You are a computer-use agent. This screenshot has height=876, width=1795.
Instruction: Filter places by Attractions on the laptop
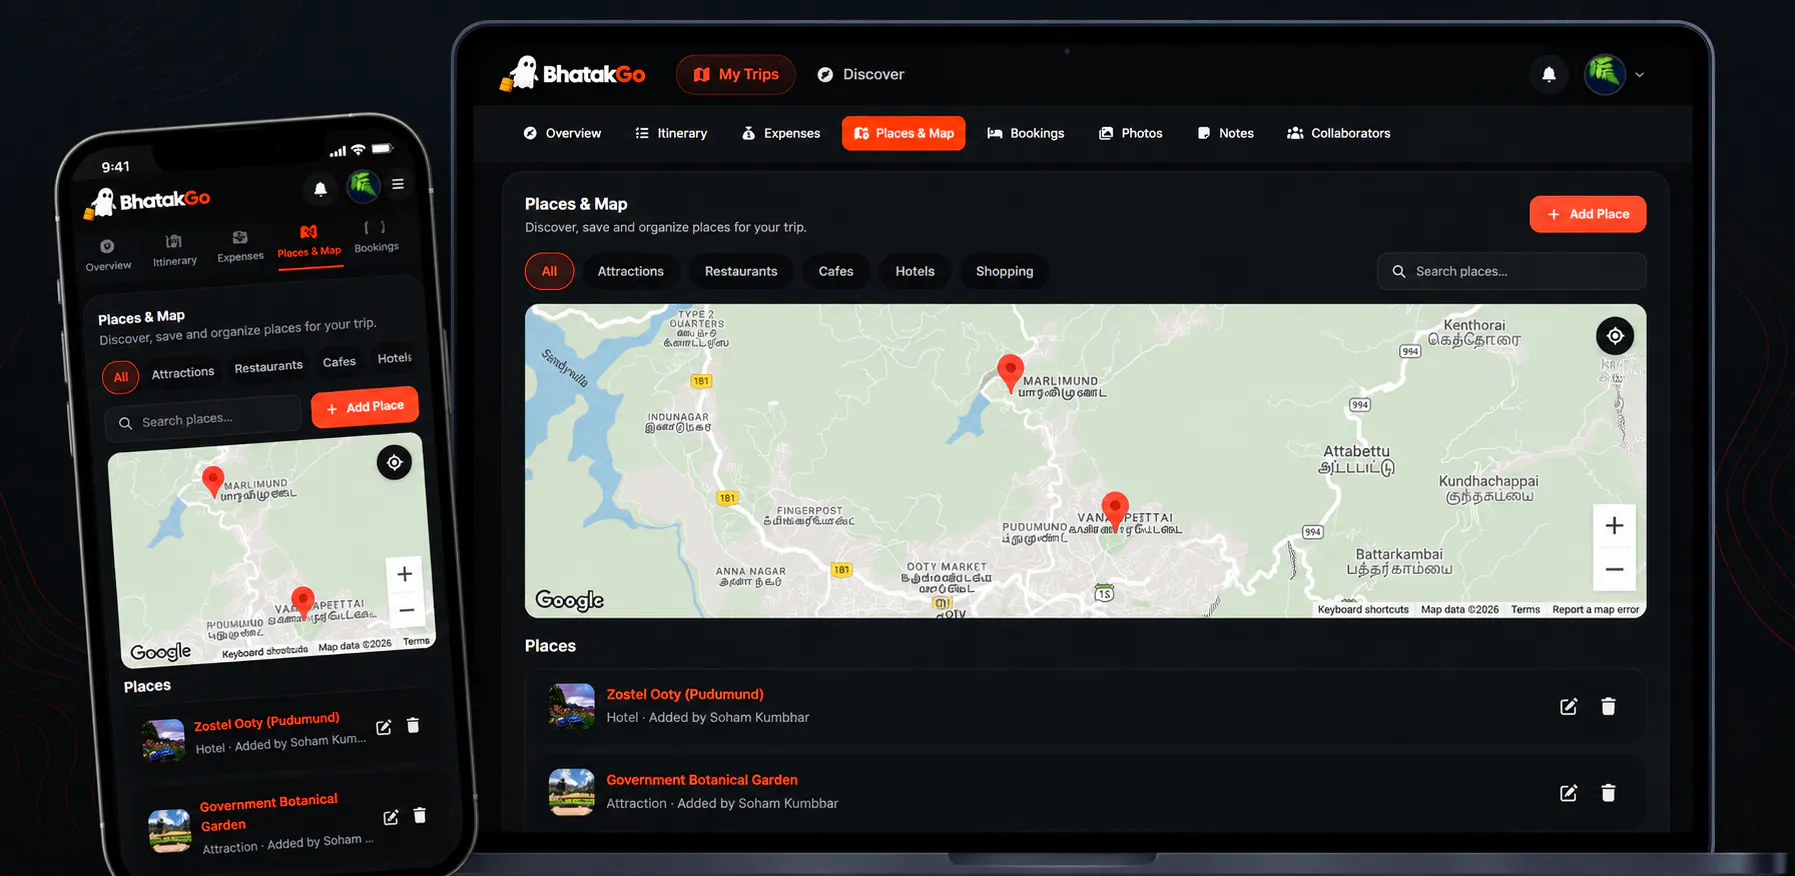[631, 271]
